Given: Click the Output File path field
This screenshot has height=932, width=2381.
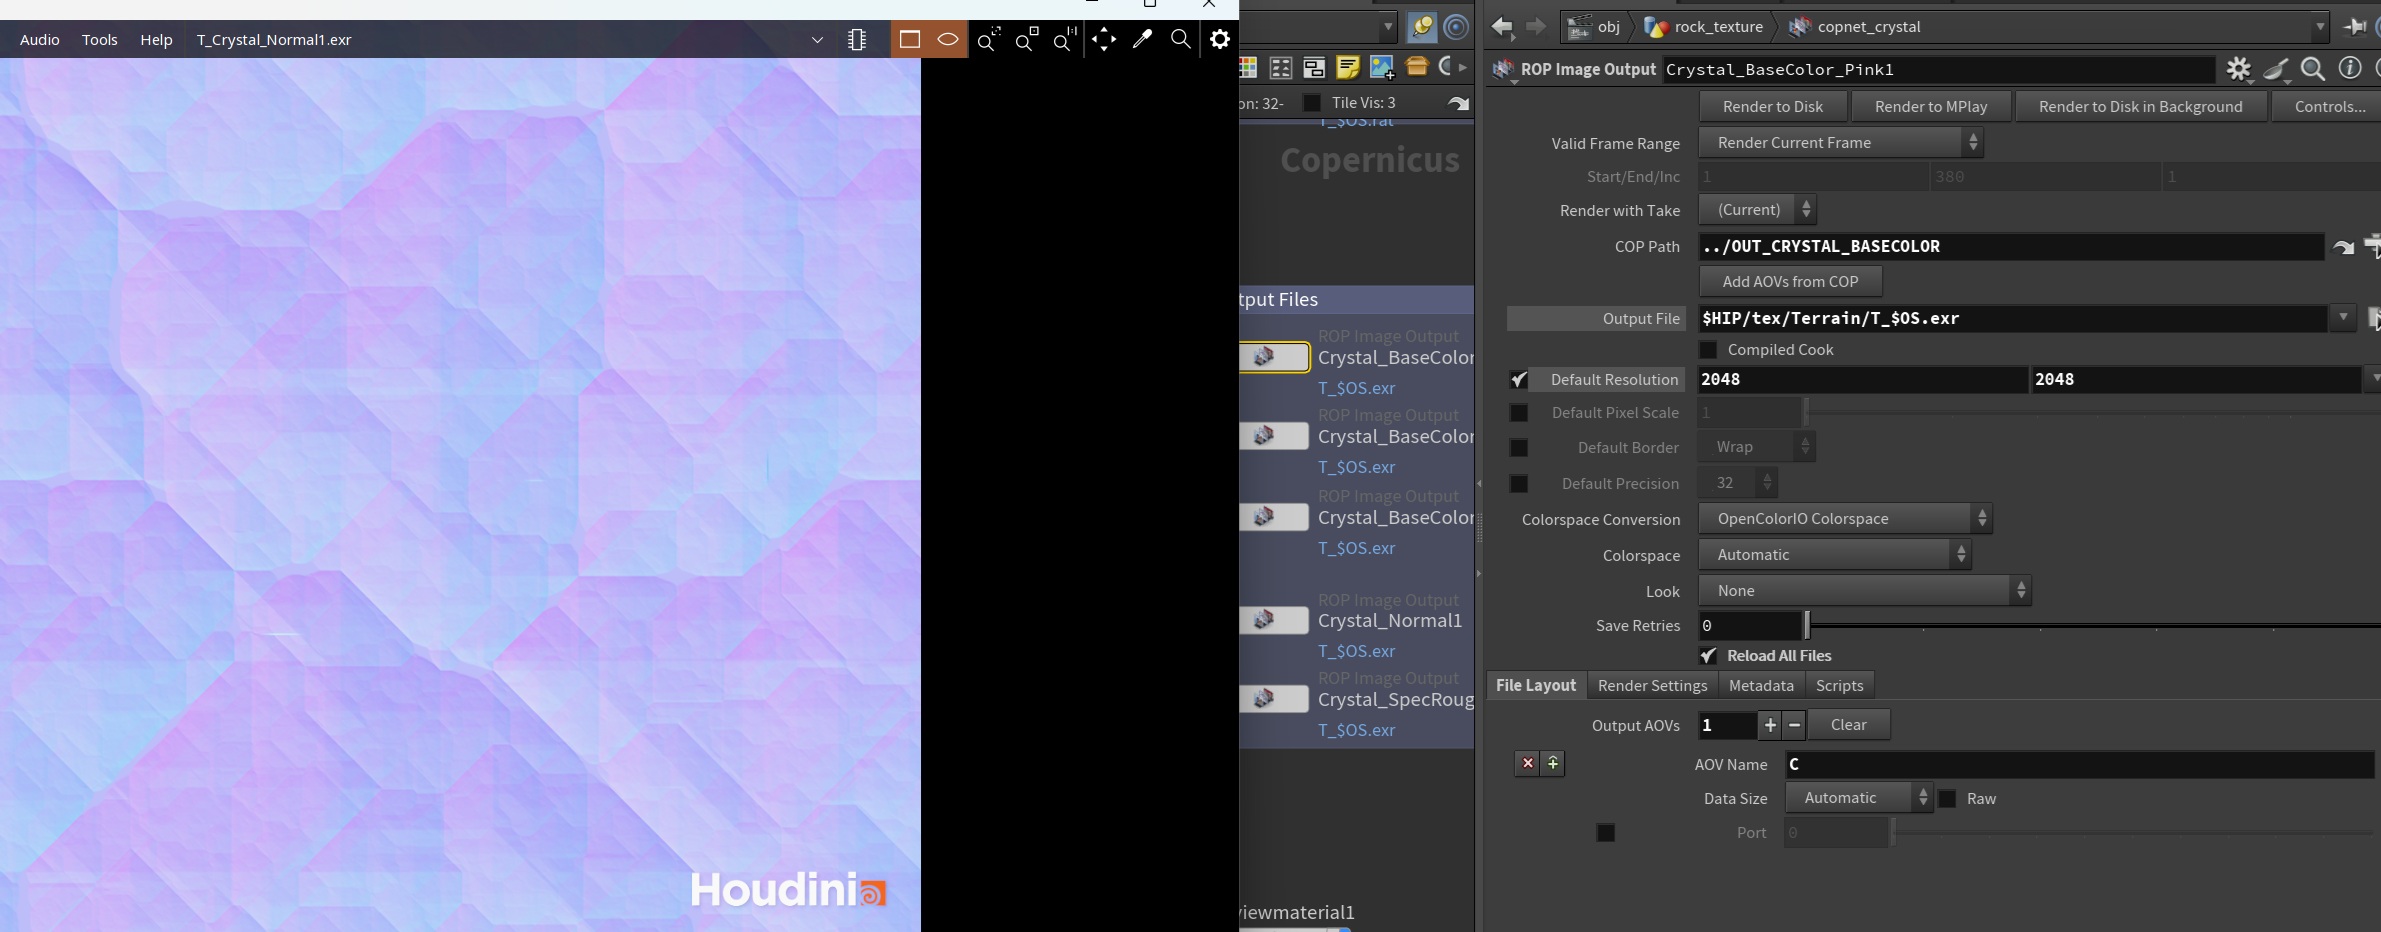Looking at the screenshot, I should (x=2012, y=318).
